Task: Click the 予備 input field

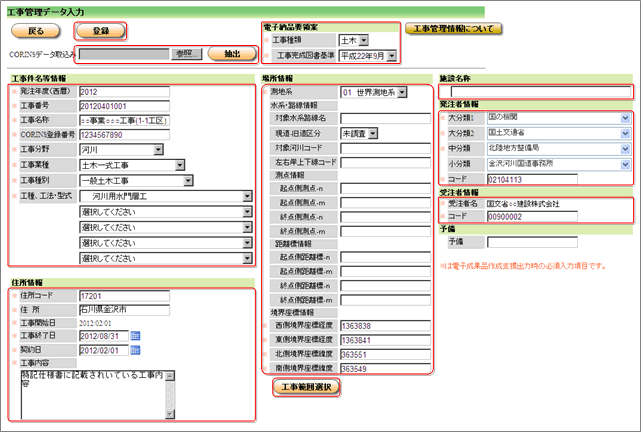Action: [532, 242]
